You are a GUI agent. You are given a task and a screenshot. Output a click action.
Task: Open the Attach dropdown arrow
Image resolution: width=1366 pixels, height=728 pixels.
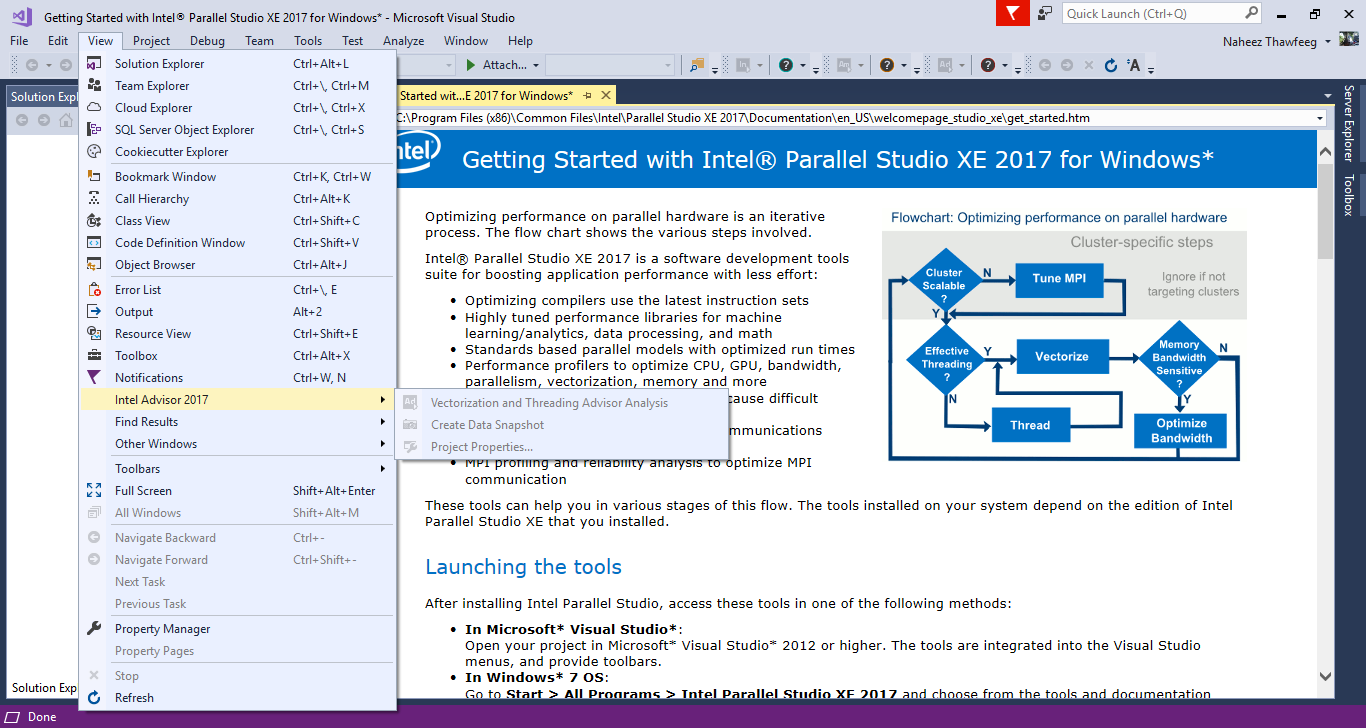coord(536,65)
